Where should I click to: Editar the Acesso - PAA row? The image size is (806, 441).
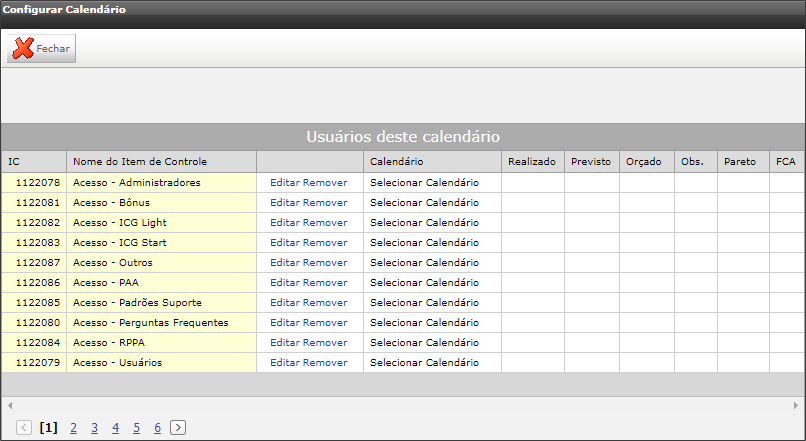[285, 283]
